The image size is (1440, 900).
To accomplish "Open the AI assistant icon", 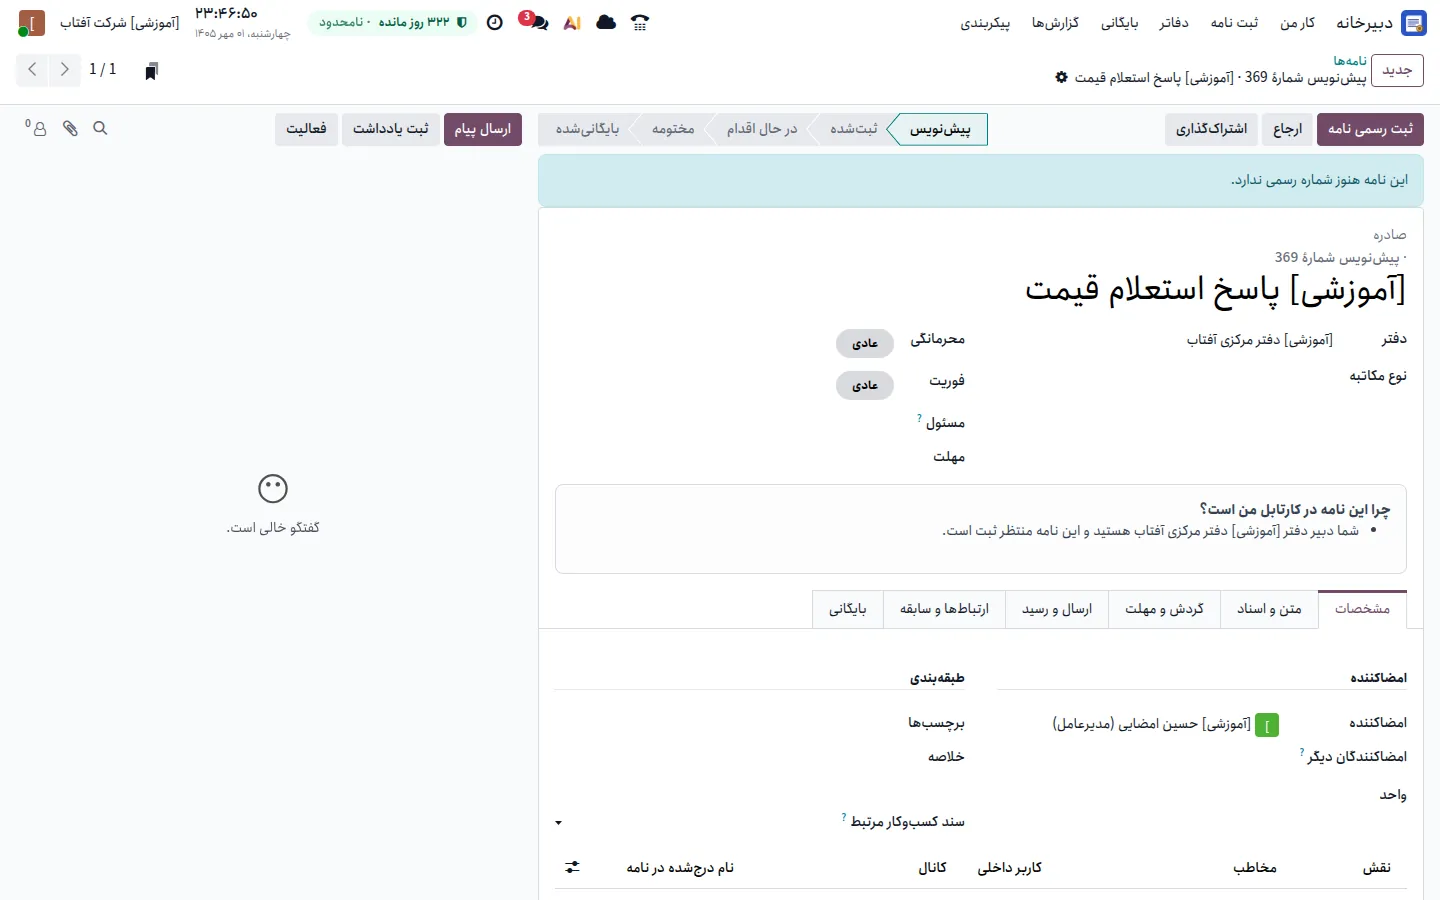I will pyautogui.click(x=572, y=22).
